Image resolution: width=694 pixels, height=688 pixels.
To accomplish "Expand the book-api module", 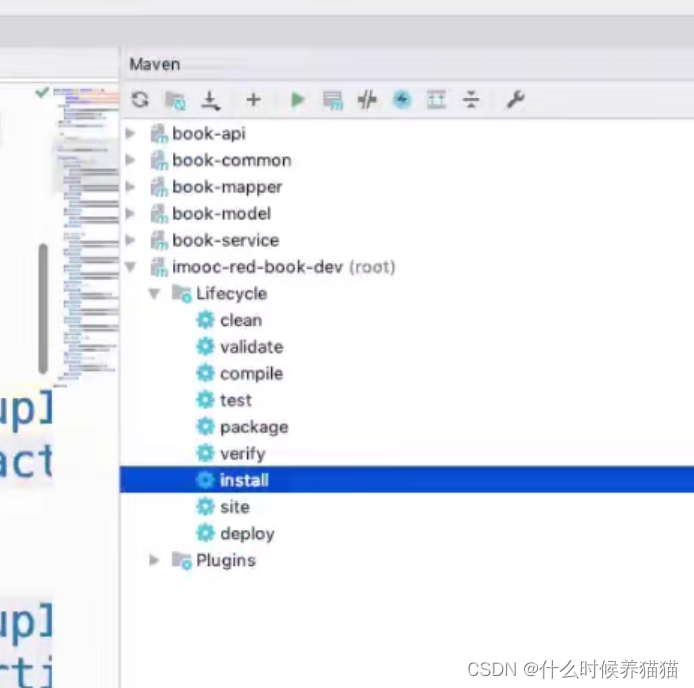I will [x=131, y=133].
